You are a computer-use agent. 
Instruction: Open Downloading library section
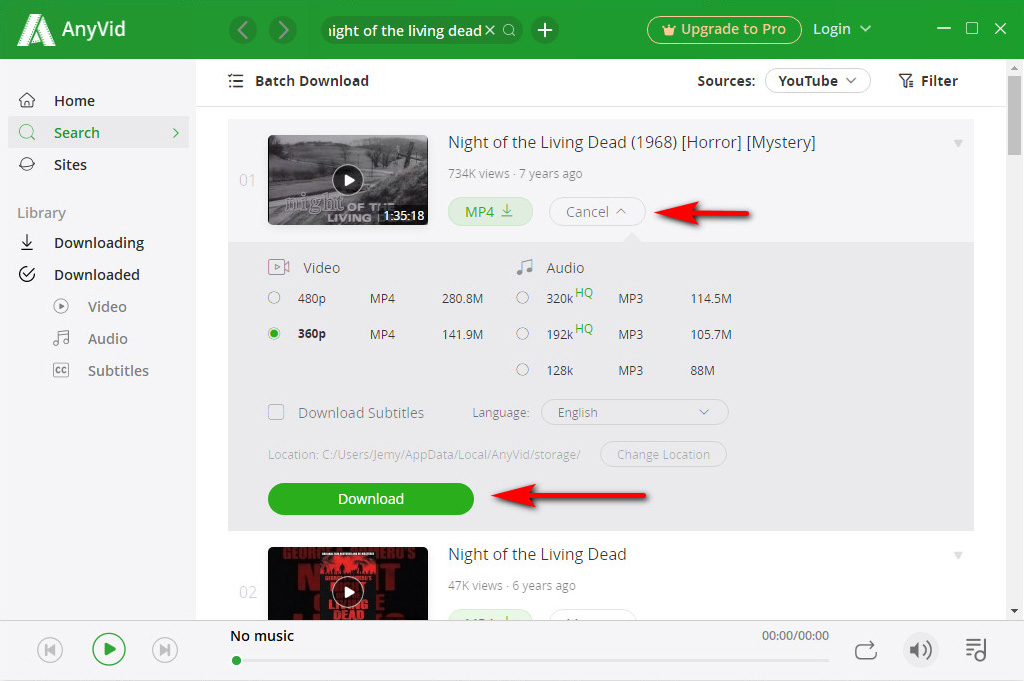click(99, 243)
